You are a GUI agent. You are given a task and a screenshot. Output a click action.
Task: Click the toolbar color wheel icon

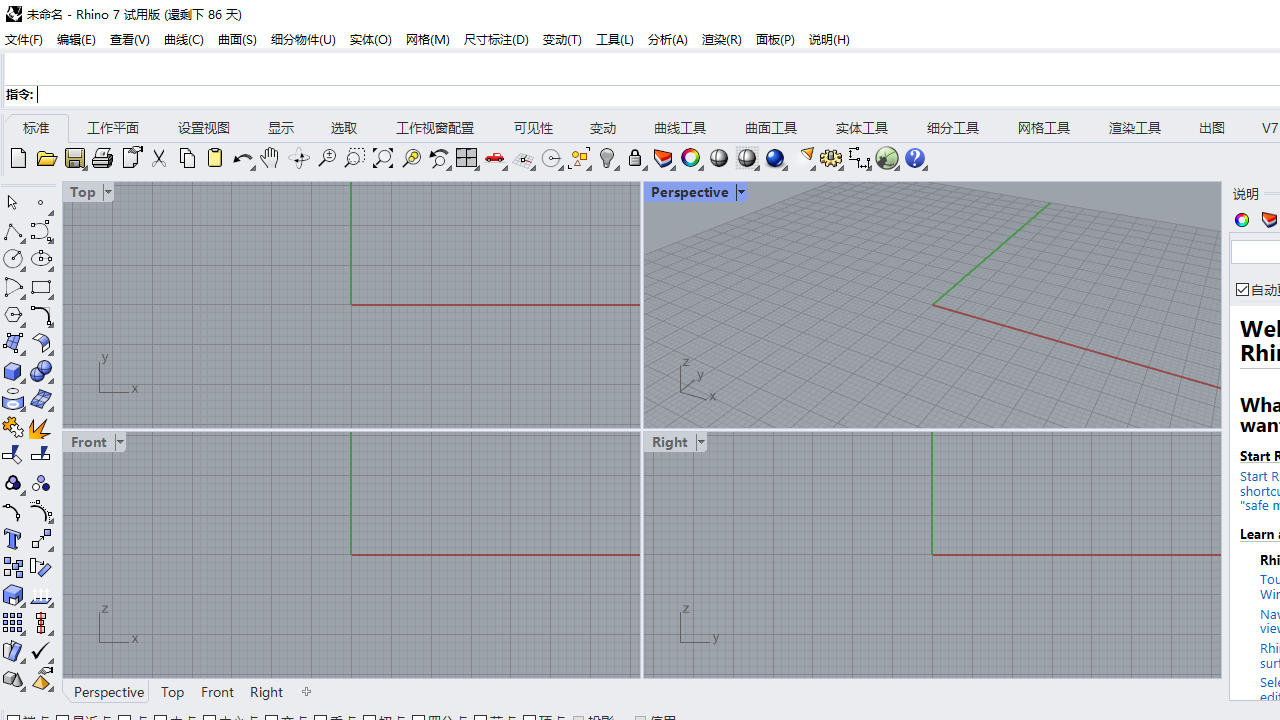(691, 158)
